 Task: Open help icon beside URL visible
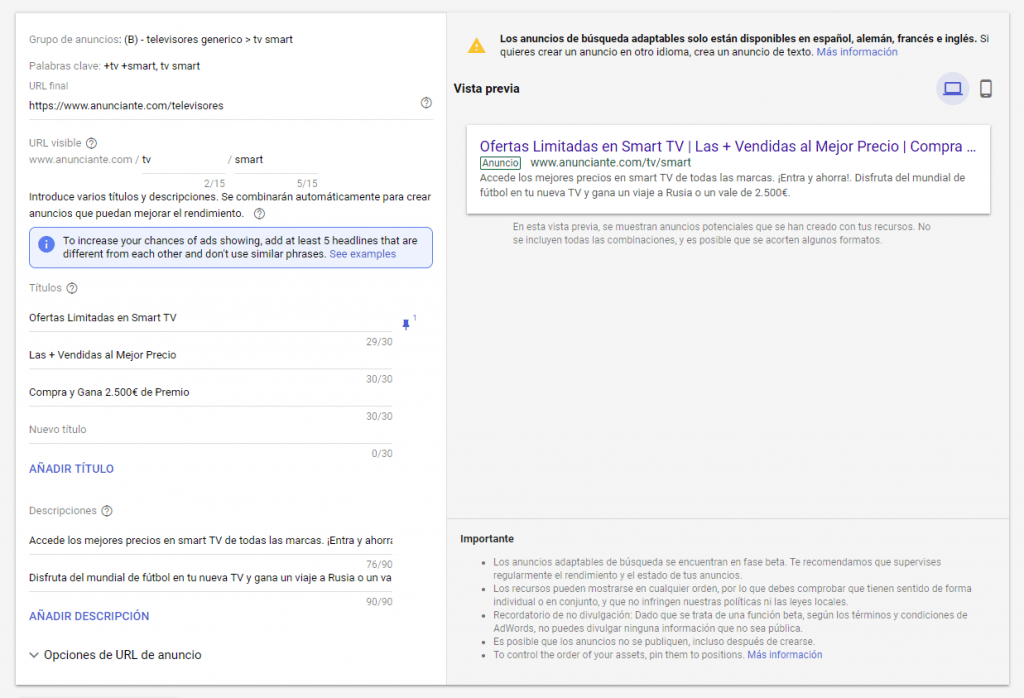(91, 143)
